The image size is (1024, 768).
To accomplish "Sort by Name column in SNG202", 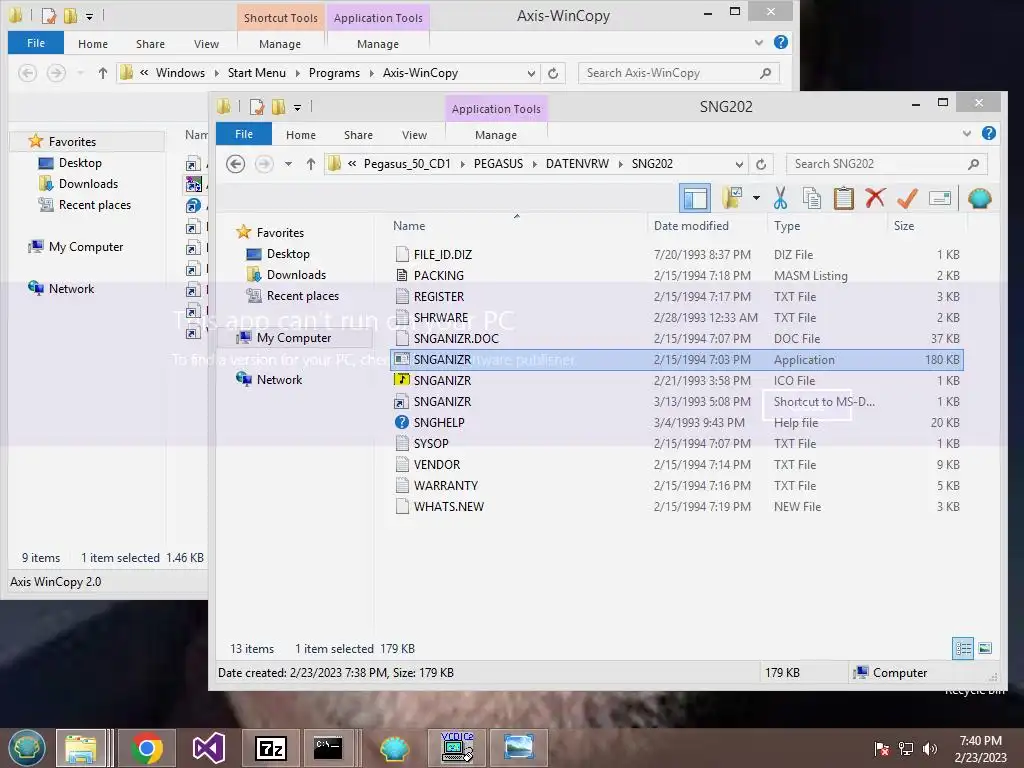I will tap(409, 226).
